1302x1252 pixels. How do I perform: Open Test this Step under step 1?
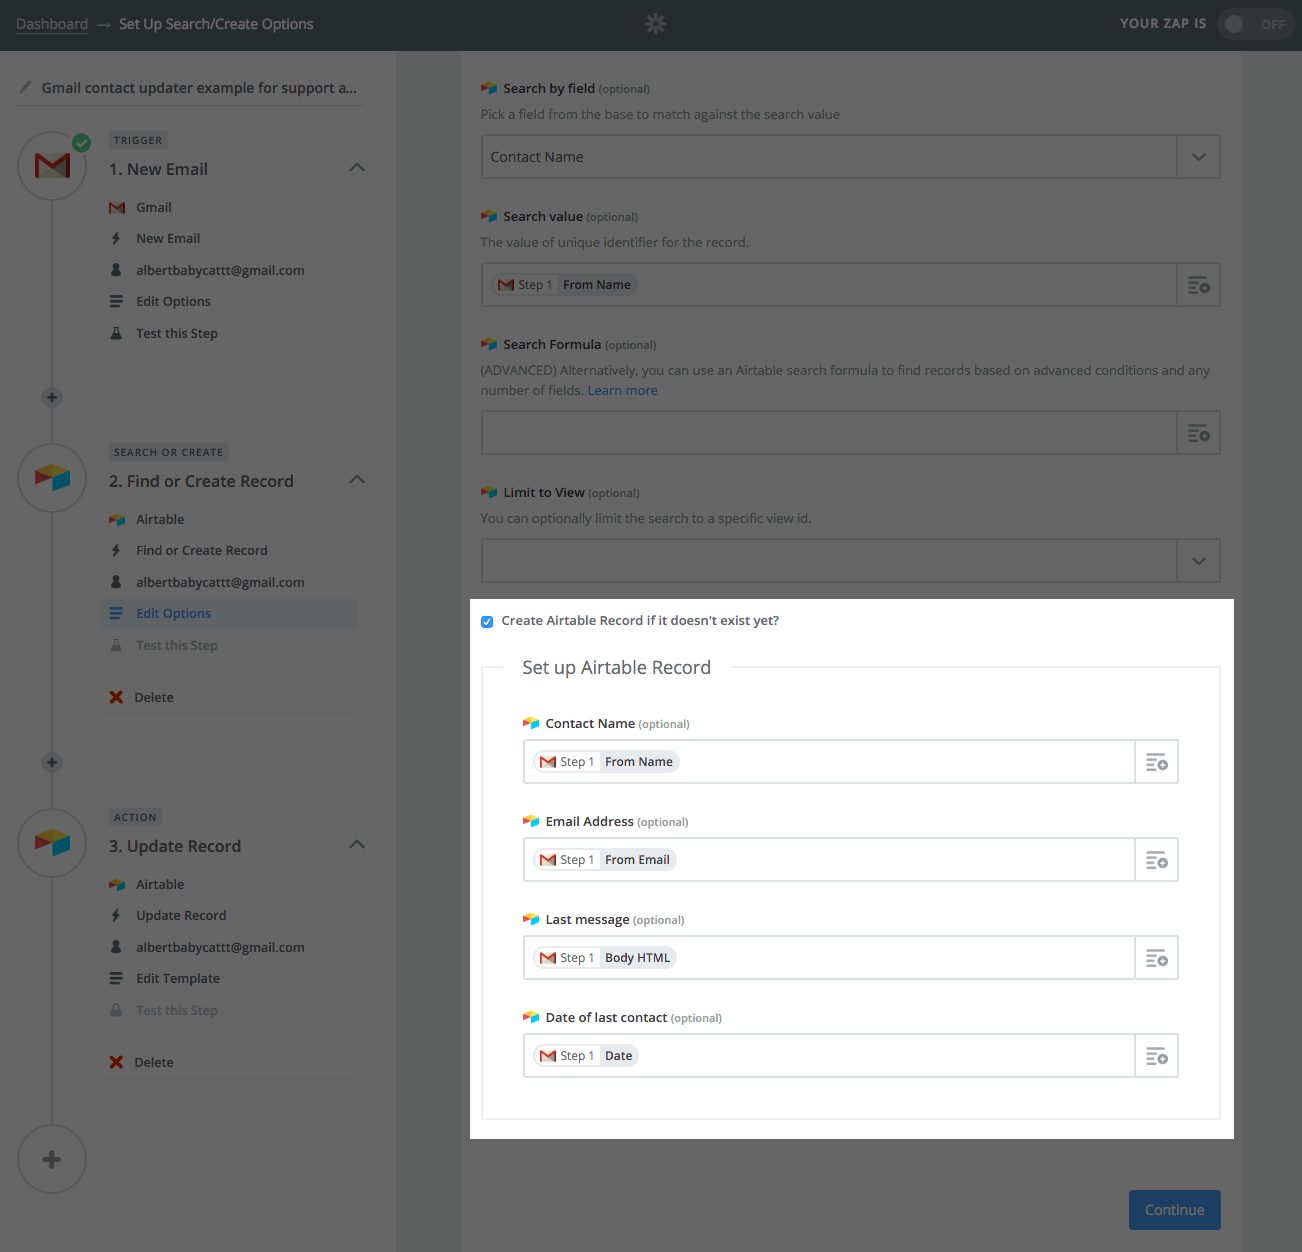tap(177, 333)
